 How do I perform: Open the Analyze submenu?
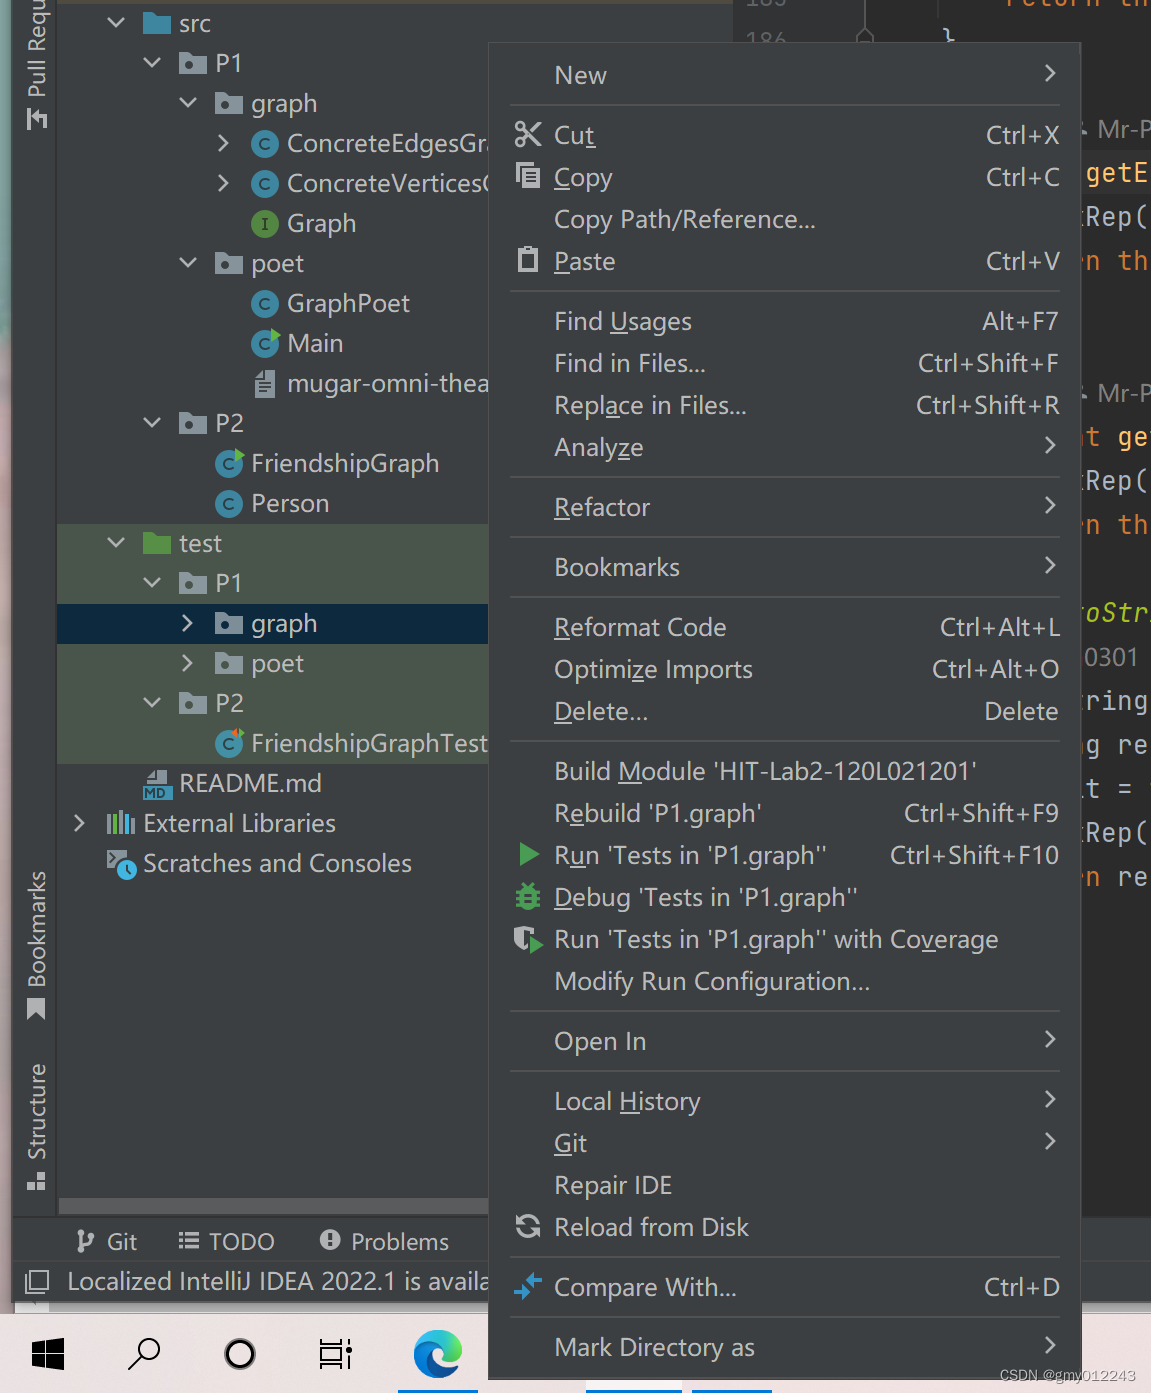coord(784,447)
